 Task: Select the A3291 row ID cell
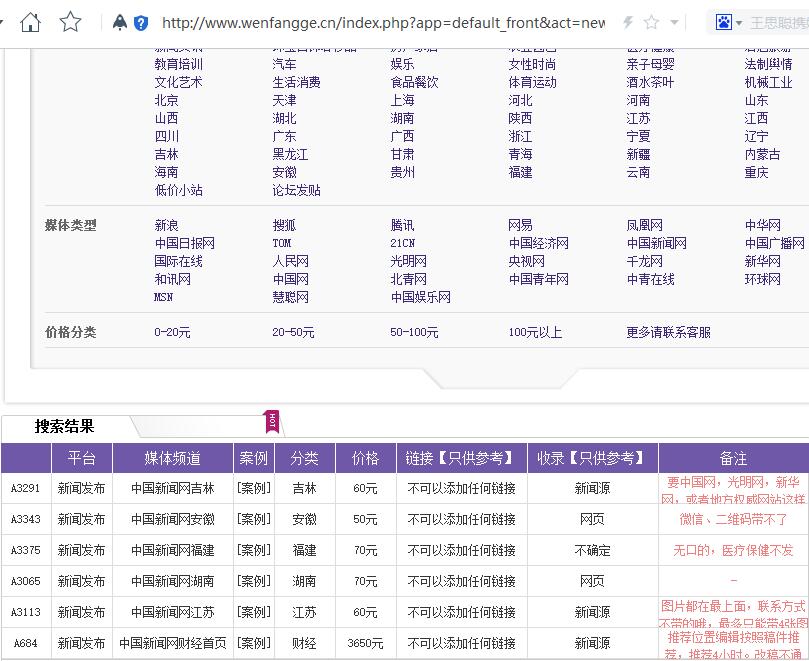click(26, 488)
